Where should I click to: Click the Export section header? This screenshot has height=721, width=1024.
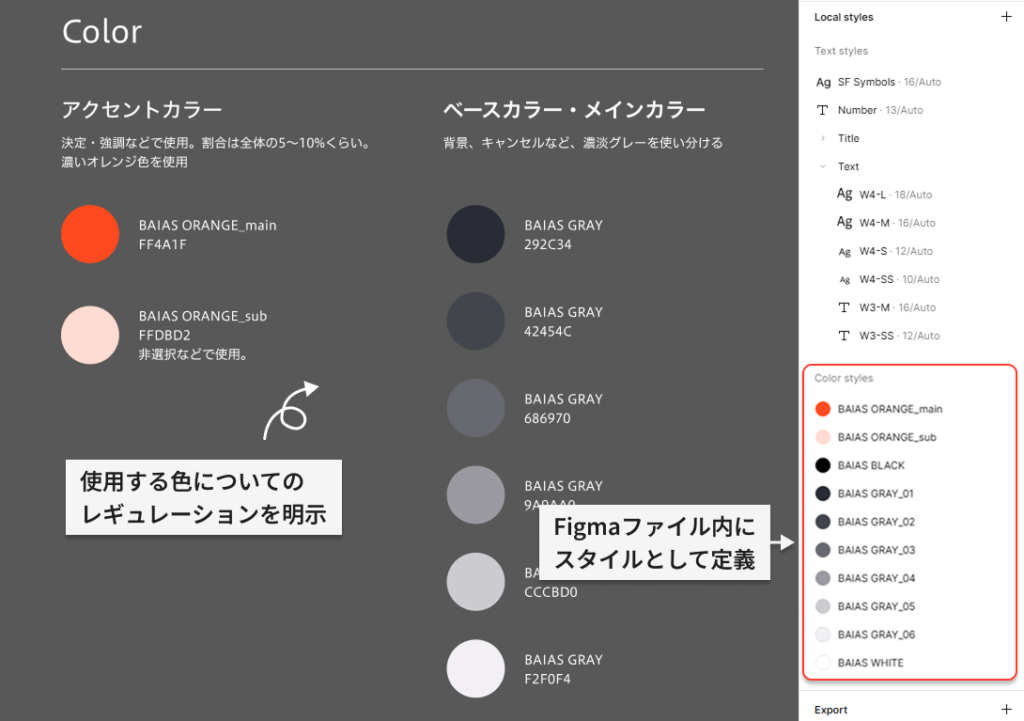[831, 710]
